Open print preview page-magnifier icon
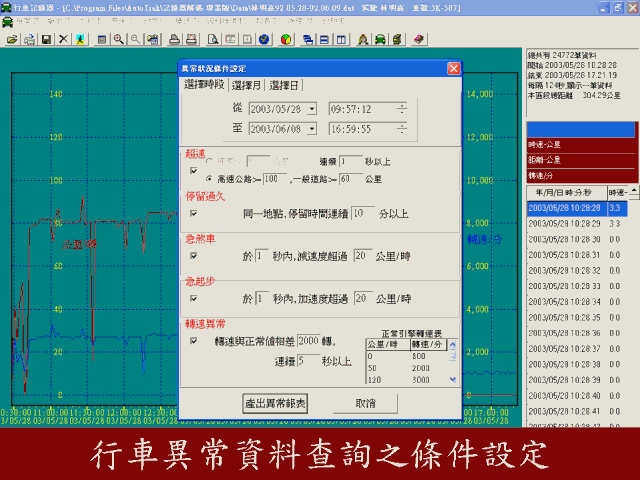 click(x=213, y=40)
